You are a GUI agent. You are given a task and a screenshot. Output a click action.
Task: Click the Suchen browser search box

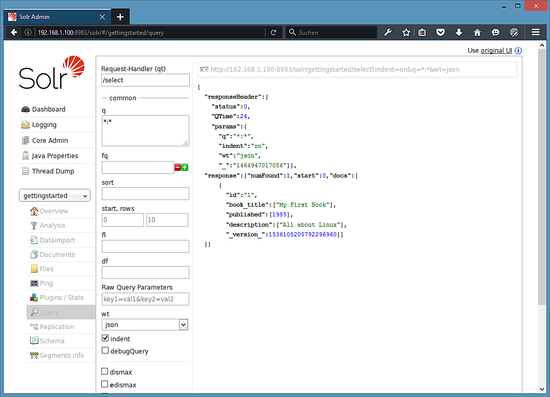(x=331, y=32)
